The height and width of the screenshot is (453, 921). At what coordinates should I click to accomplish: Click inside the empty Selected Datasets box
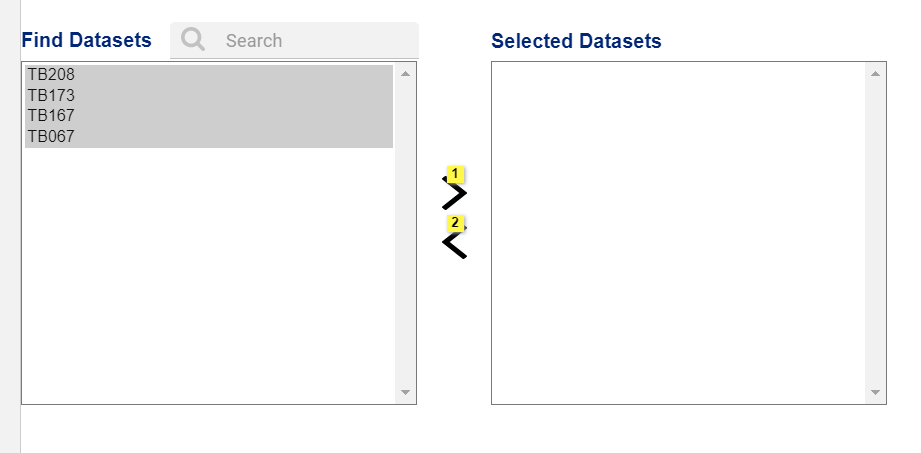(678, 233)
